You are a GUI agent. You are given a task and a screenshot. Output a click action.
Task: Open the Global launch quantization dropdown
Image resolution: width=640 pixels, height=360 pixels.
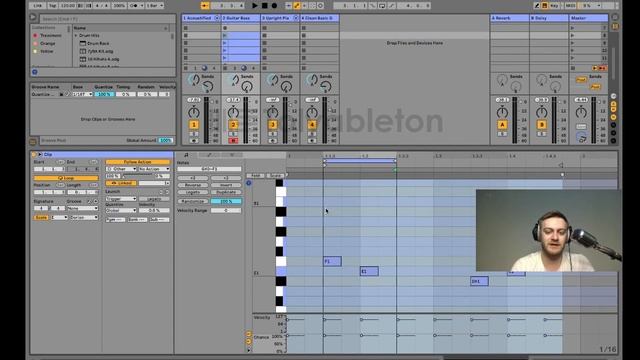pos(121,211)
